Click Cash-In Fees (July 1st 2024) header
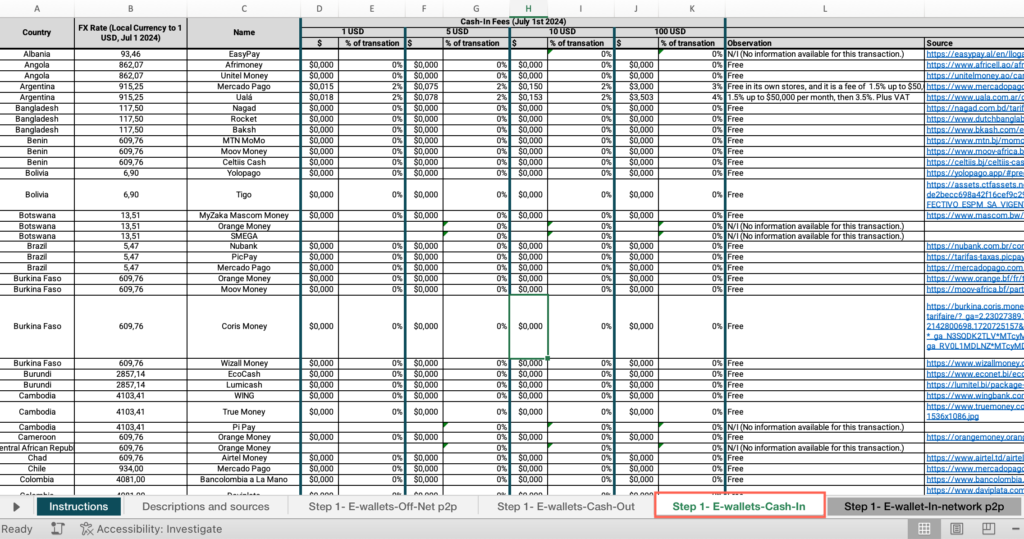The height and width of the screenshot is (539, 1024). pyautogui.click(x=513, y=22)
